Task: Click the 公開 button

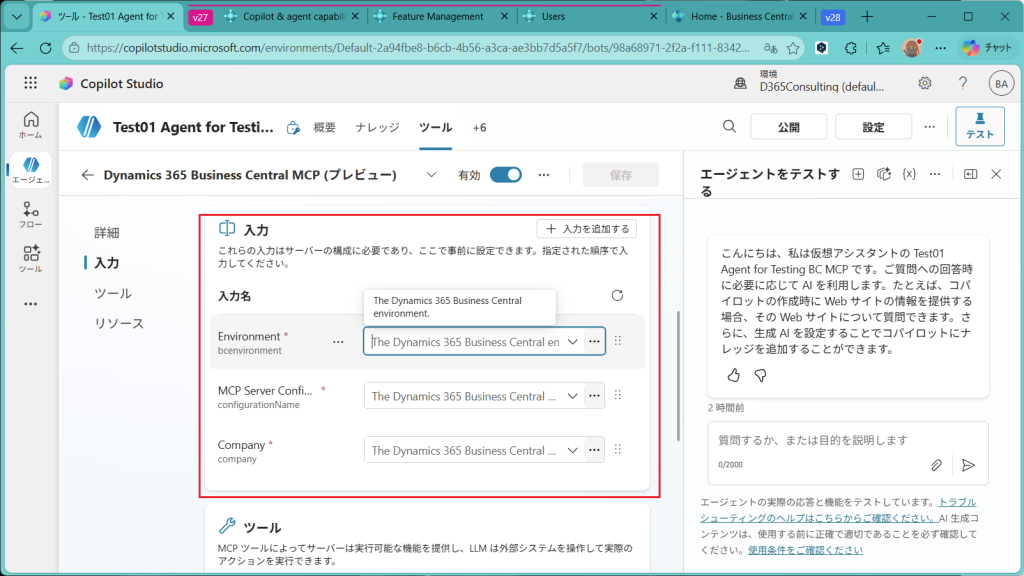Action: [x=788, y=127]
